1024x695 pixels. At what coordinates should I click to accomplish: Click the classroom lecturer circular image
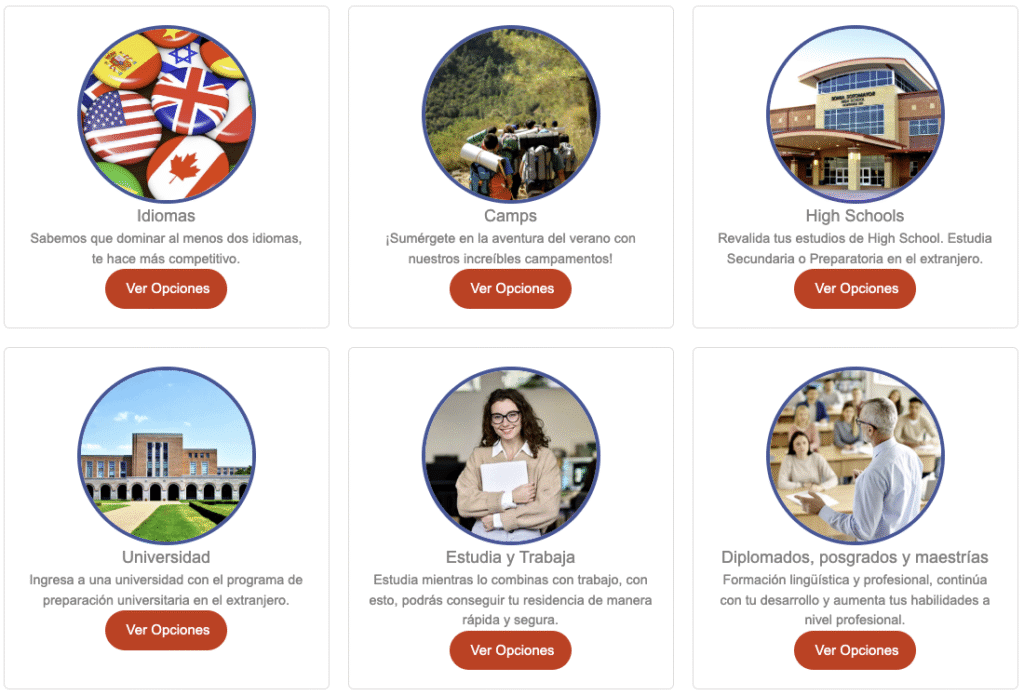[855, 455]
